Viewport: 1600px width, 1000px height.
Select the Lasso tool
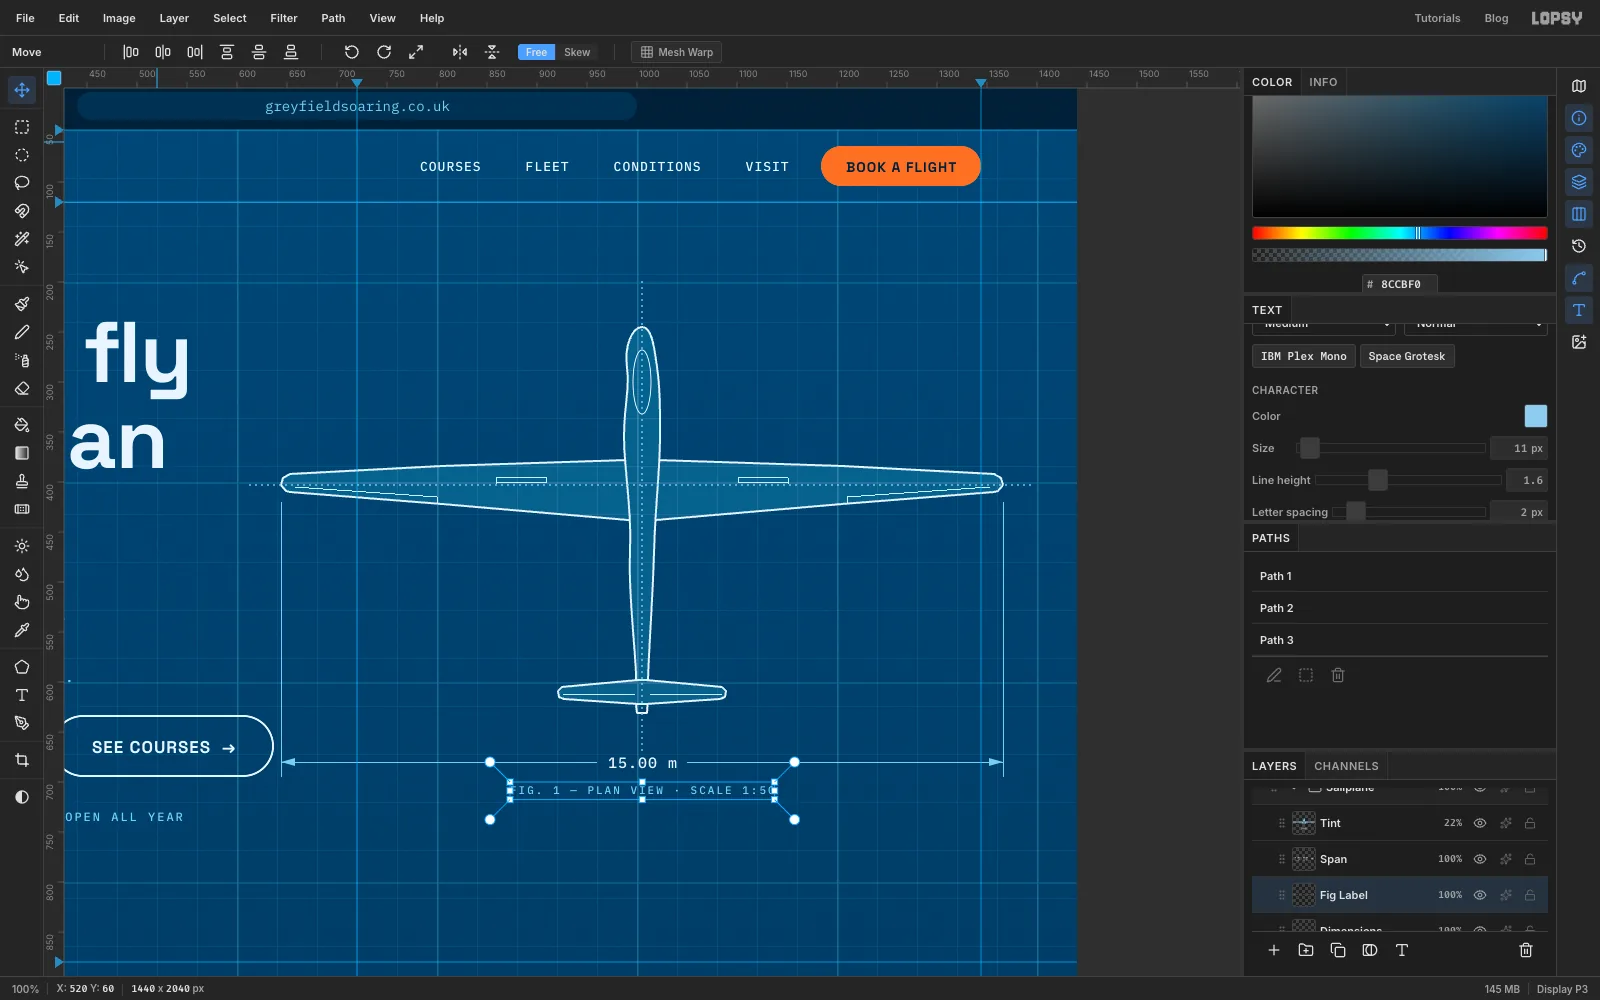tap(22, 183)
